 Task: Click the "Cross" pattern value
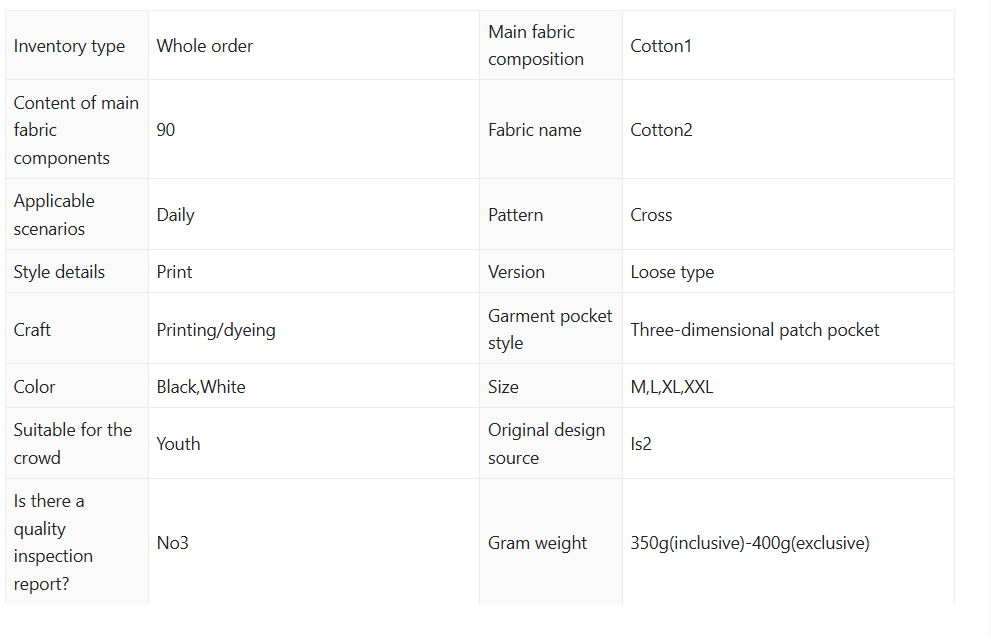[651, 215]
